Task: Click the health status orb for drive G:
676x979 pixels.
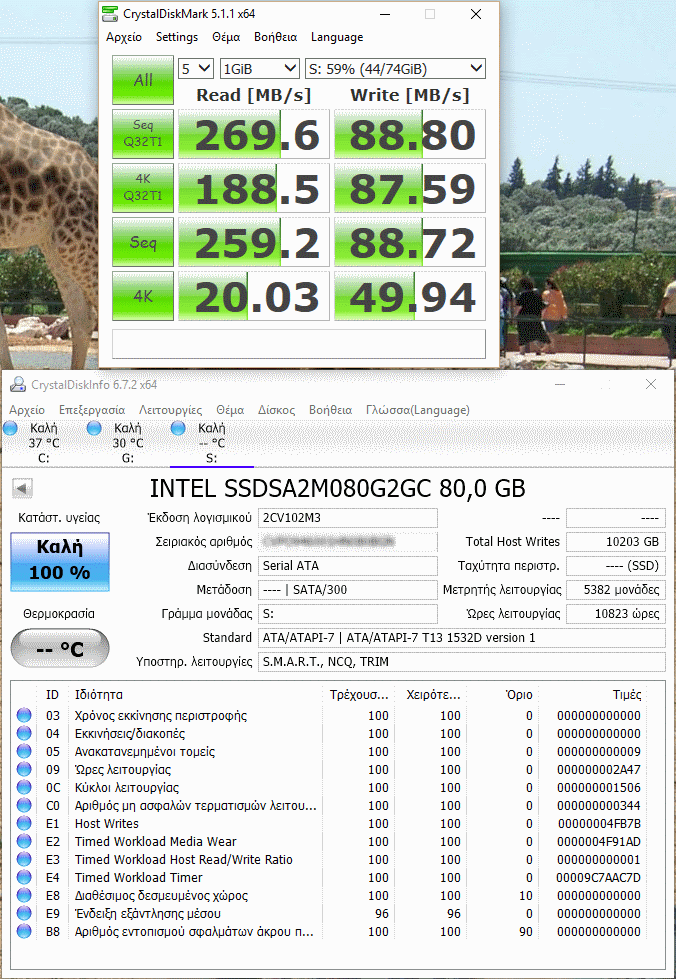Action: tap(94, 428)
